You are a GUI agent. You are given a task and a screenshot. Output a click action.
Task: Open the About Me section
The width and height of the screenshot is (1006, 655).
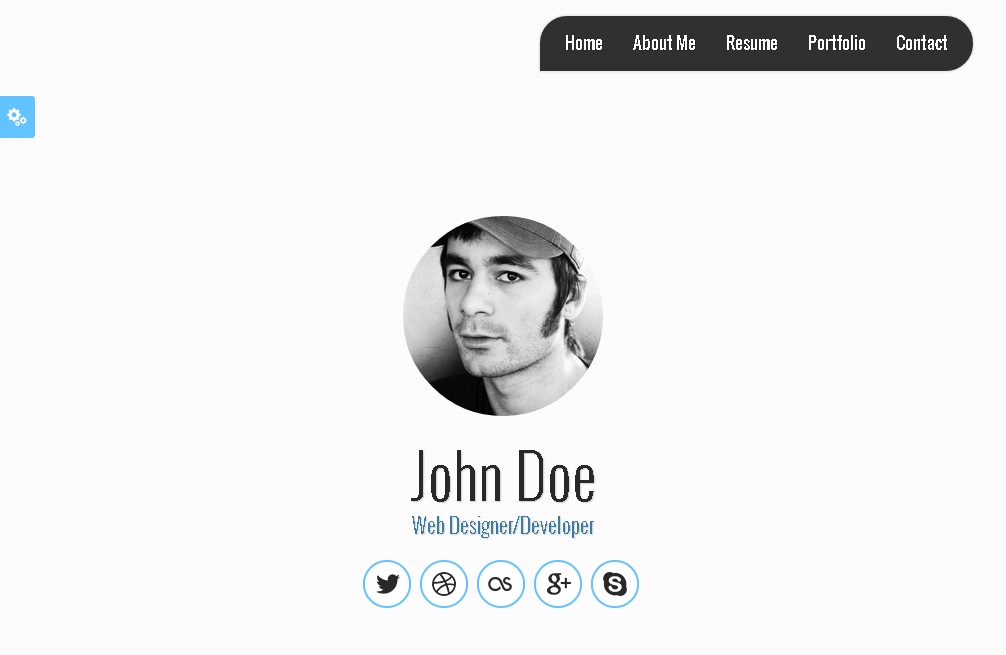tap(664, 43)
